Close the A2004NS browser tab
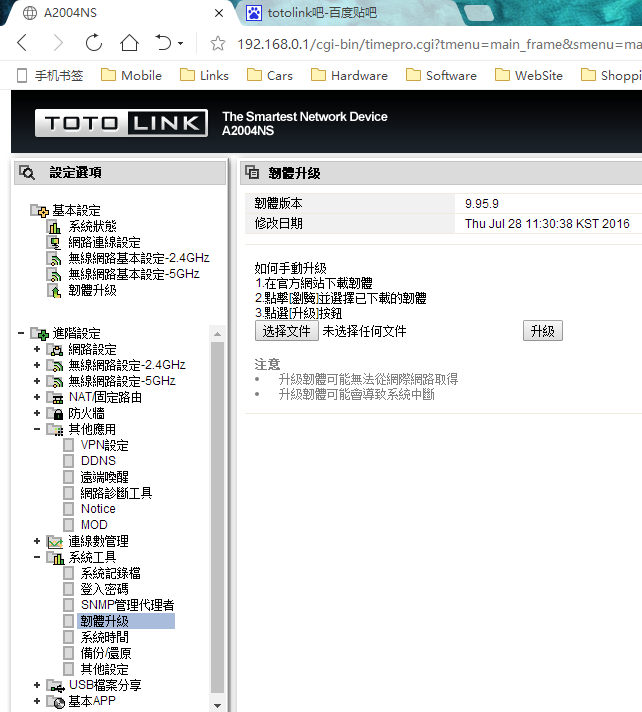 [219, 13]
